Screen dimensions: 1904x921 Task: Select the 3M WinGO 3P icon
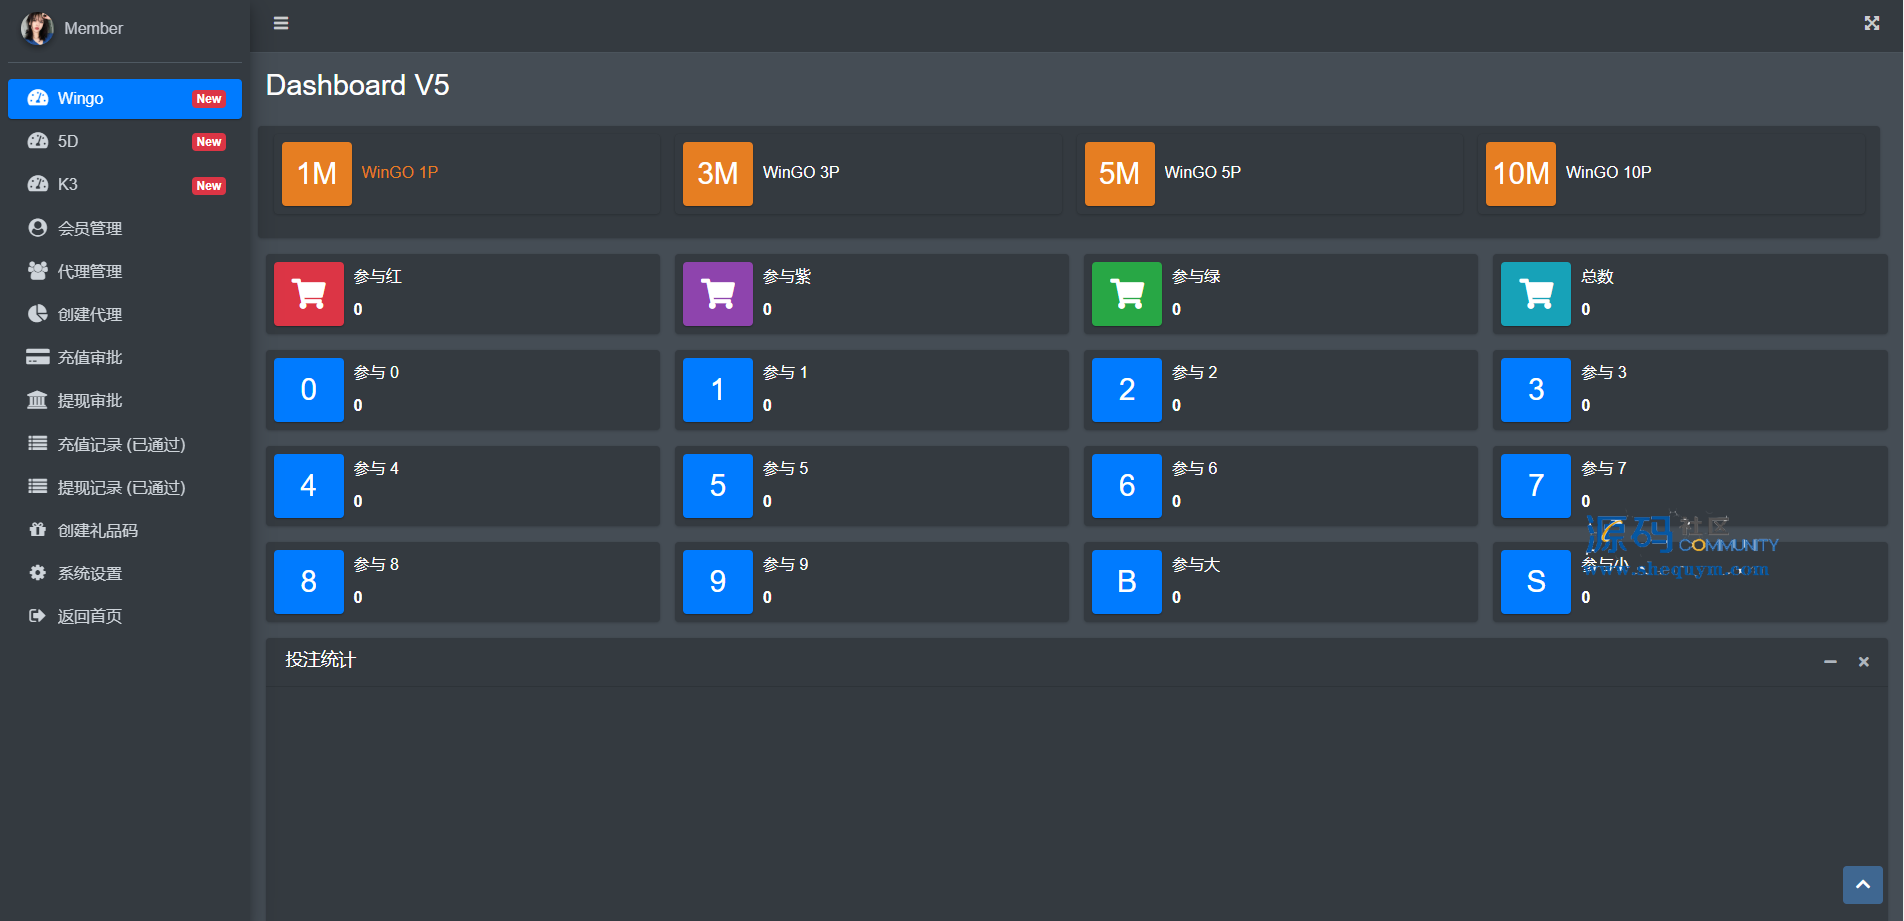[717, 174]
